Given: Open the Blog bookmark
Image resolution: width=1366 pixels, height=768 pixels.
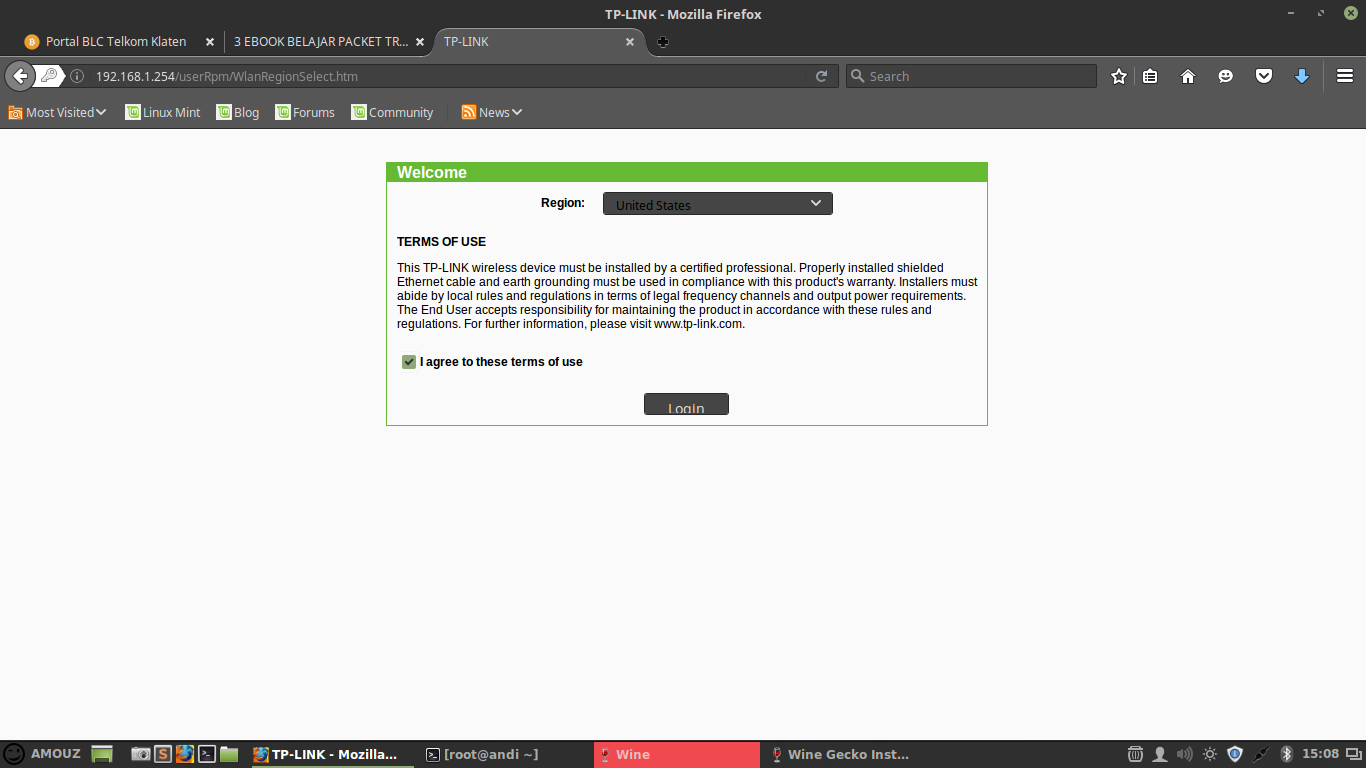Looking at the screenshot, I should coord(238,112).
